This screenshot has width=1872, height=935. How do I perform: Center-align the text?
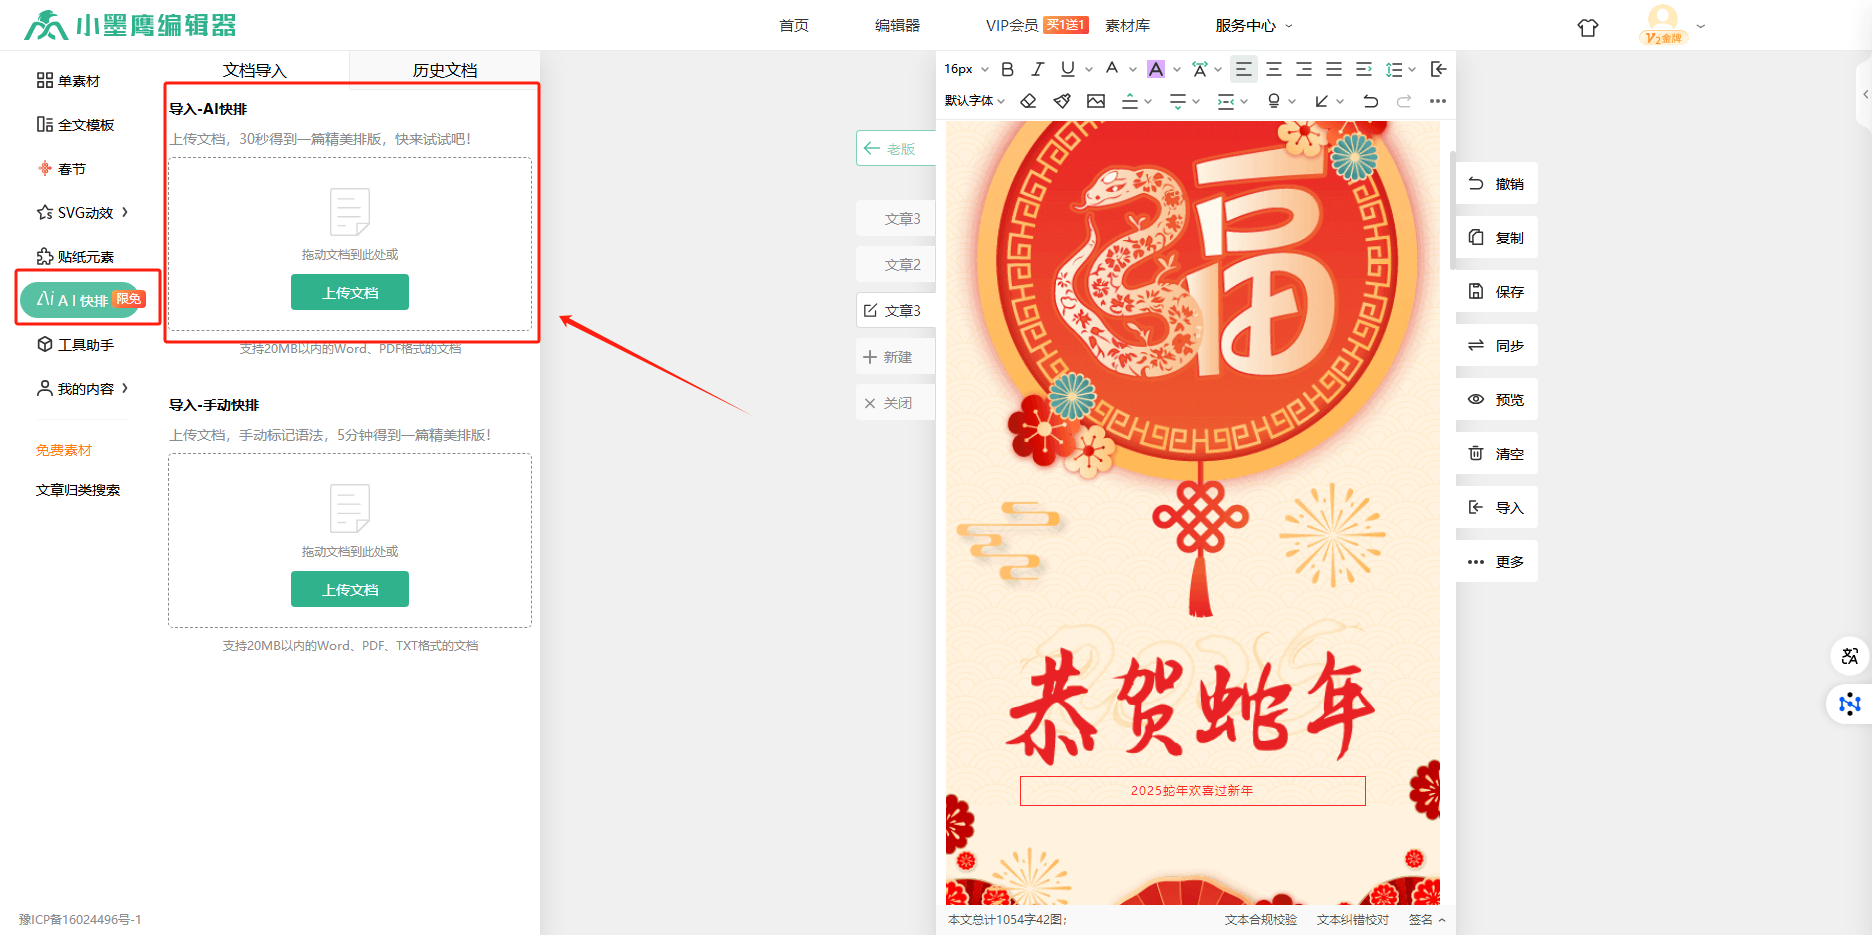[x=1273, y=69]
